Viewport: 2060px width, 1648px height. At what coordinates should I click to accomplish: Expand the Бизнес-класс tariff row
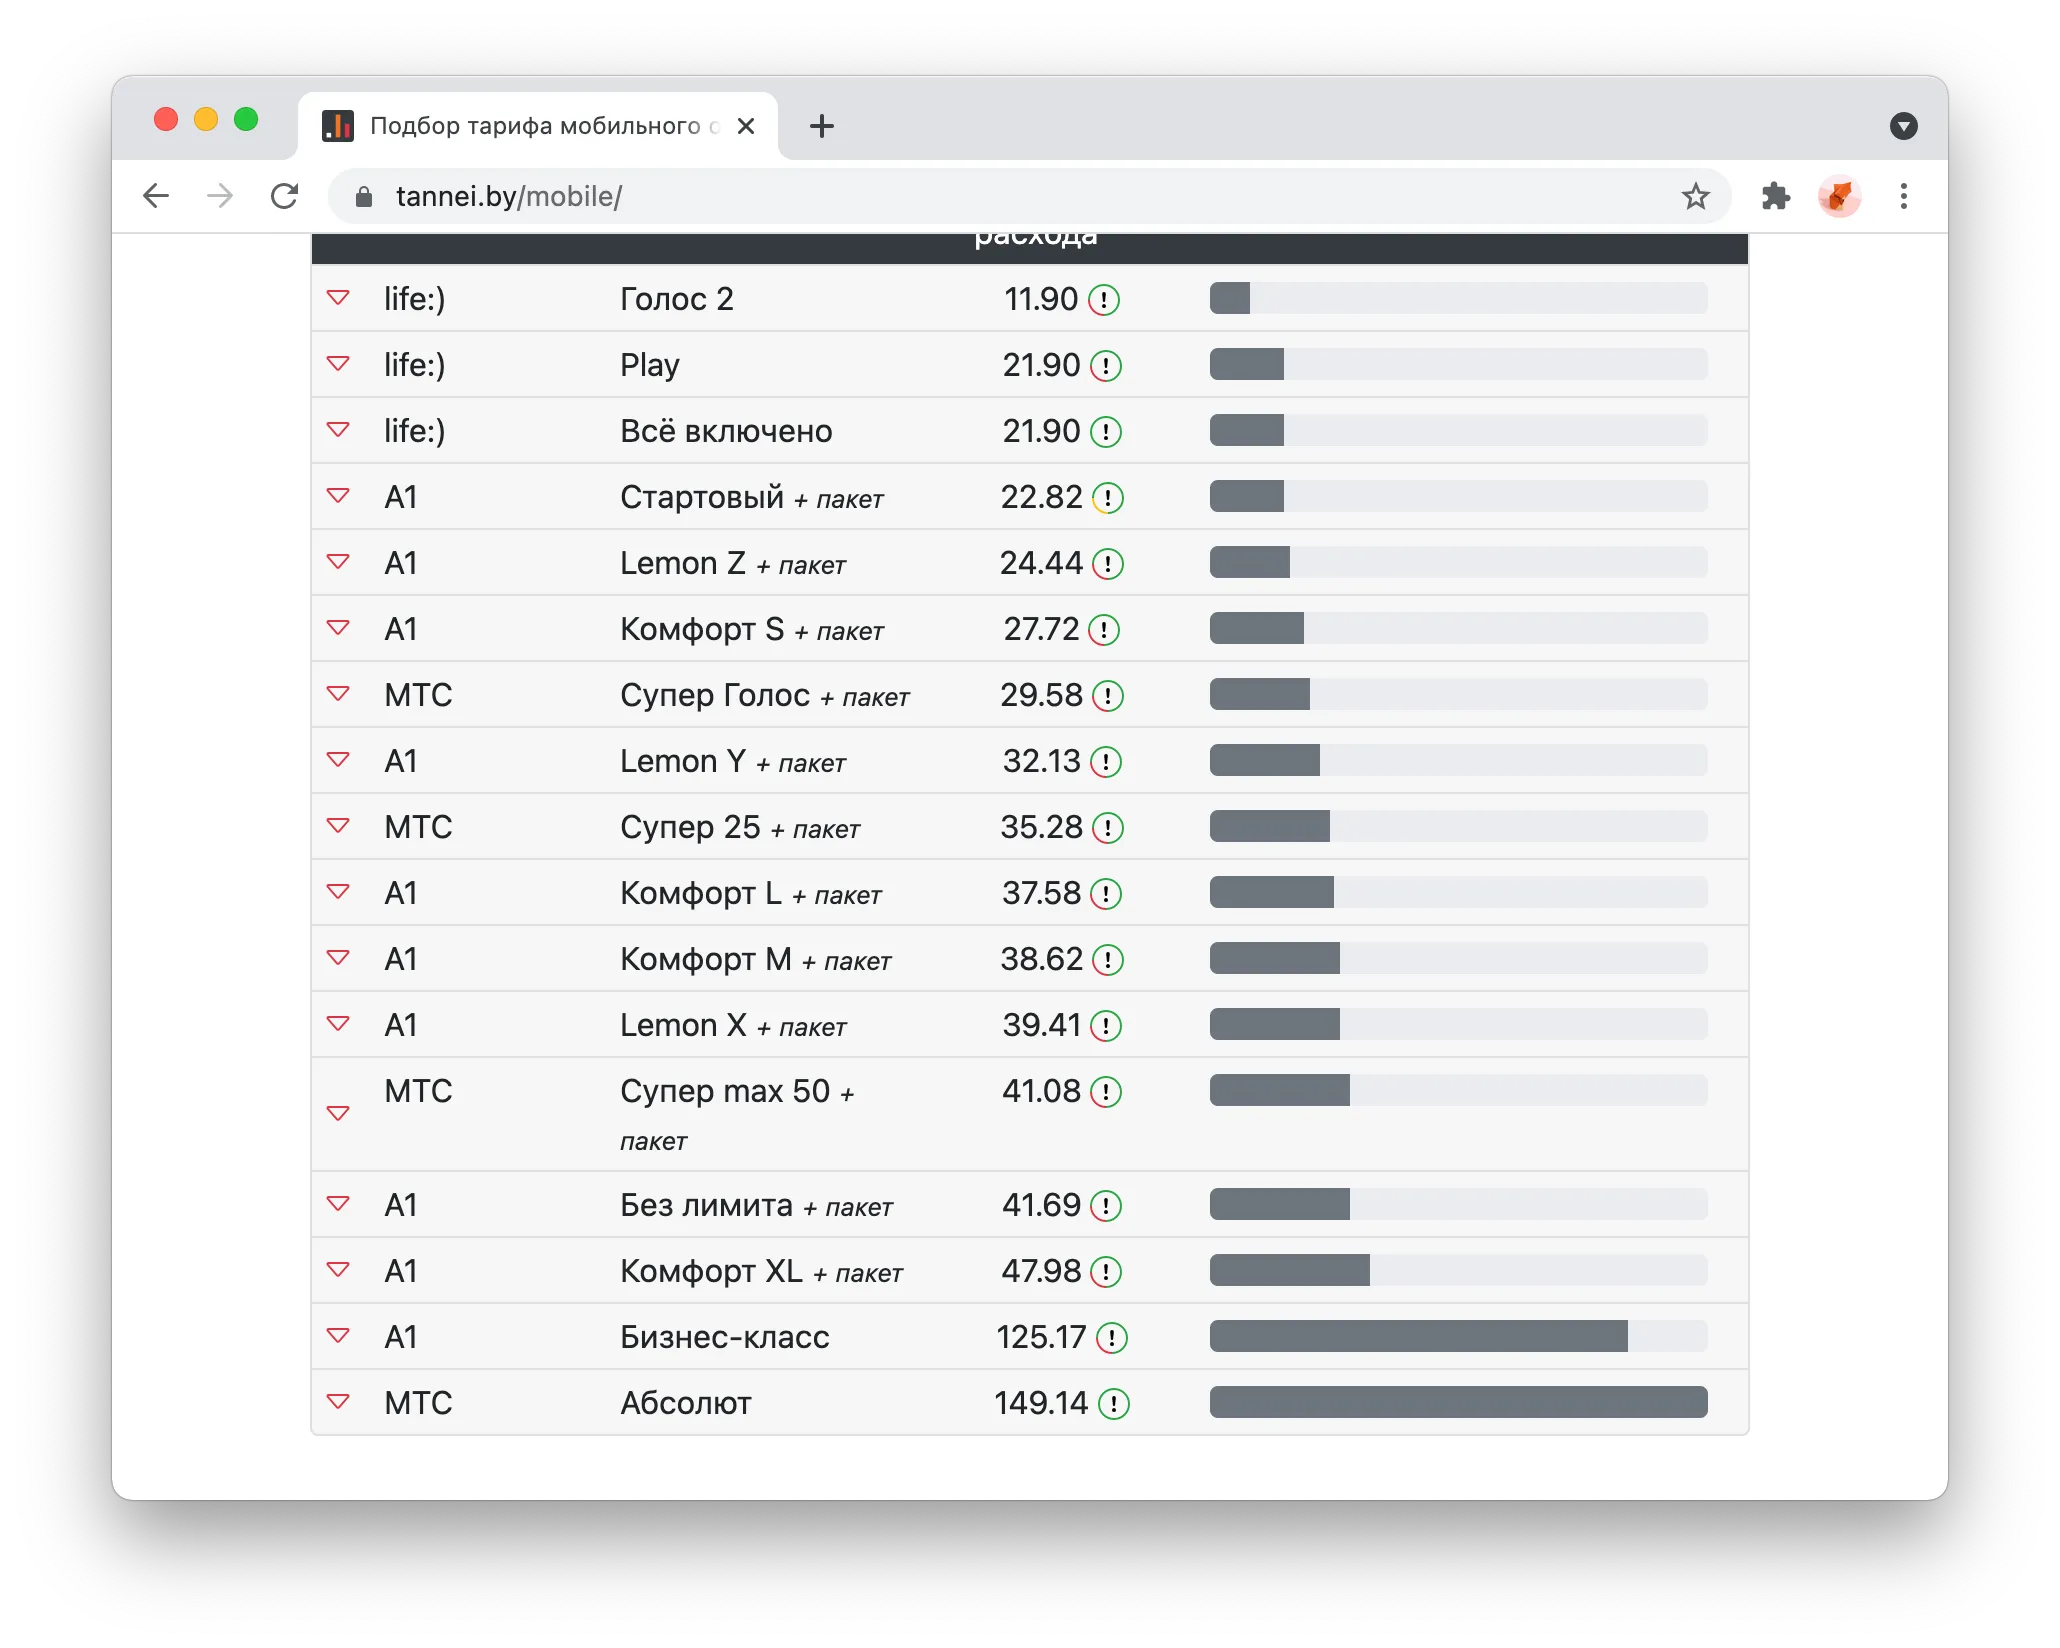tap(338, 1335)
